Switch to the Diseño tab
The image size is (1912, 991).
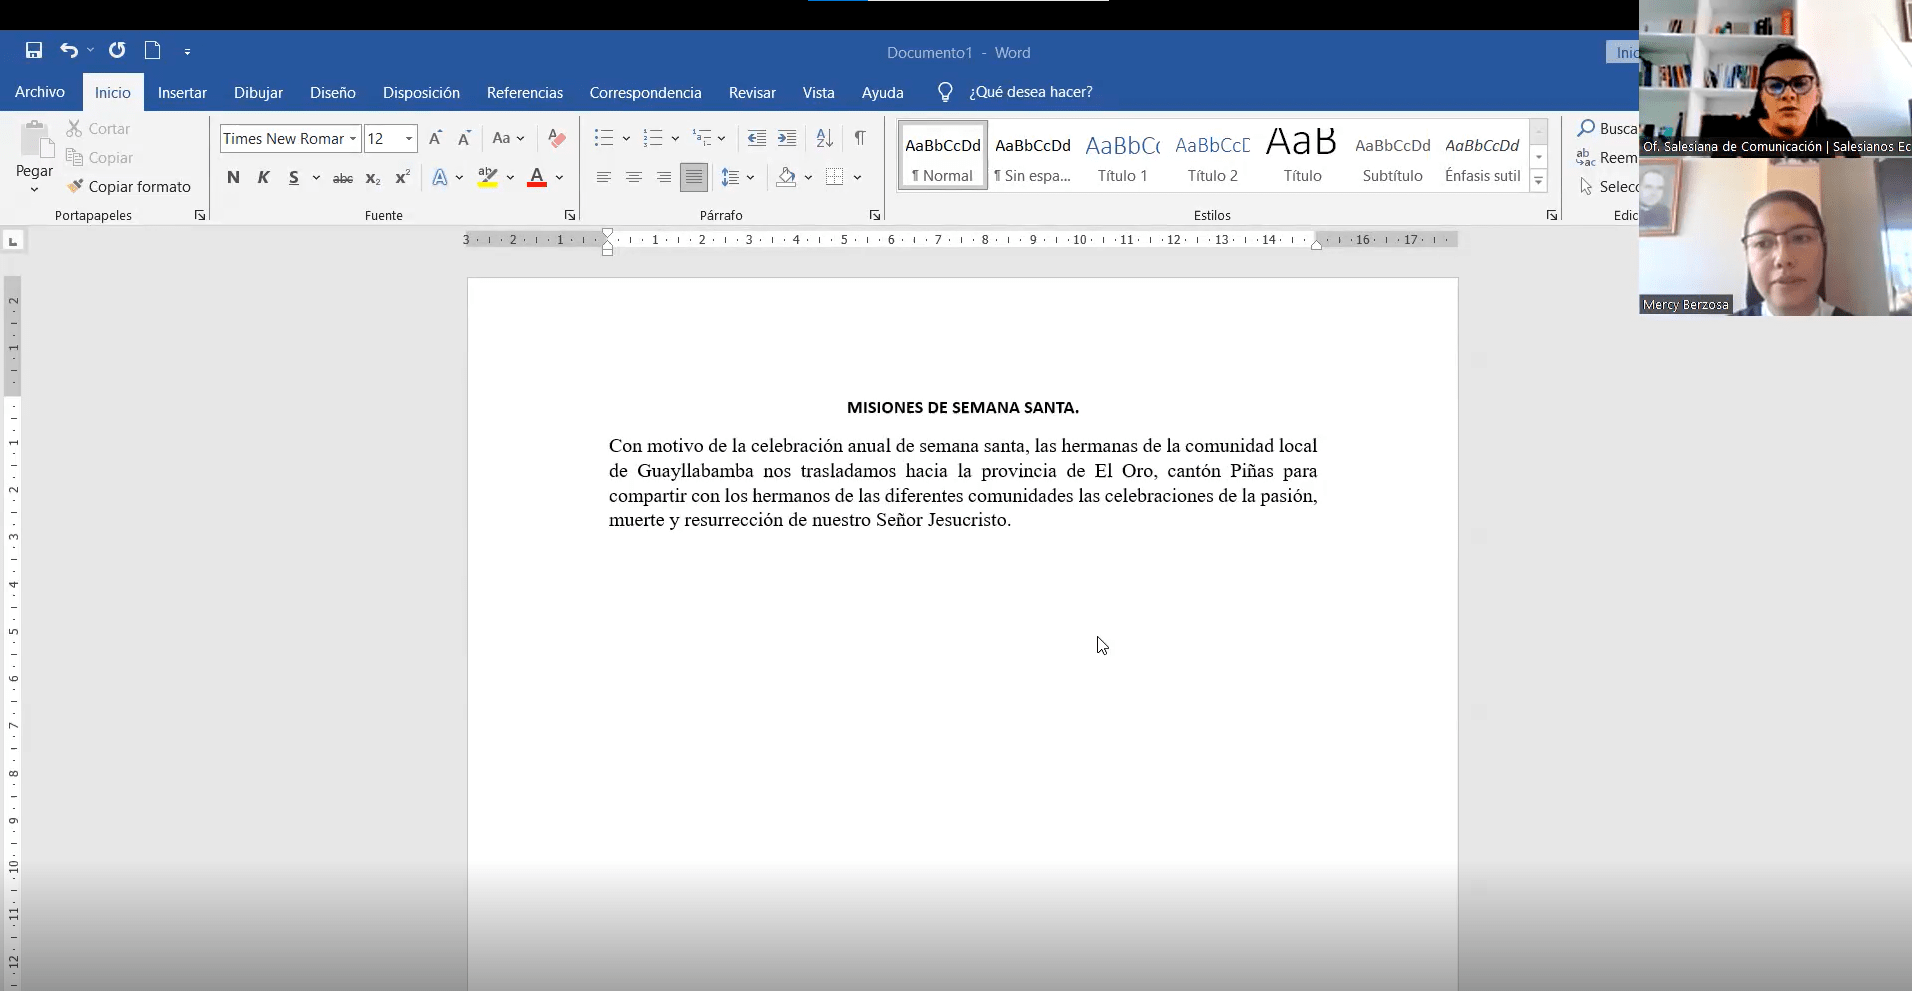(x=333, y=92)
